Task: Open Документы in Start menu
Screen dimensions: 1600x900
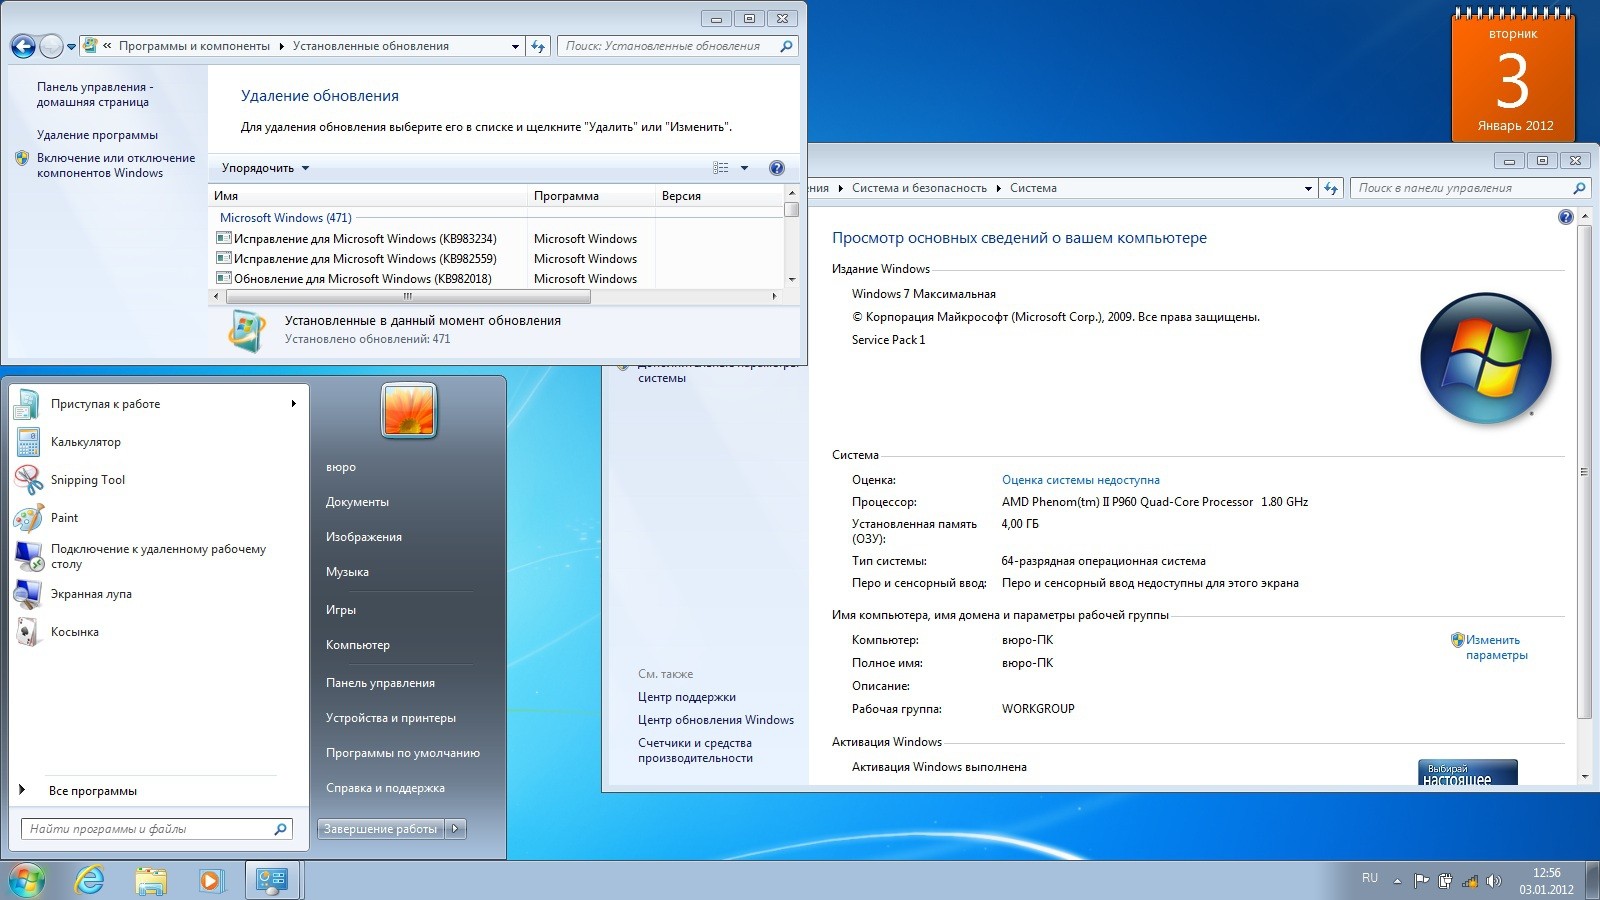Action: [357, 502]
